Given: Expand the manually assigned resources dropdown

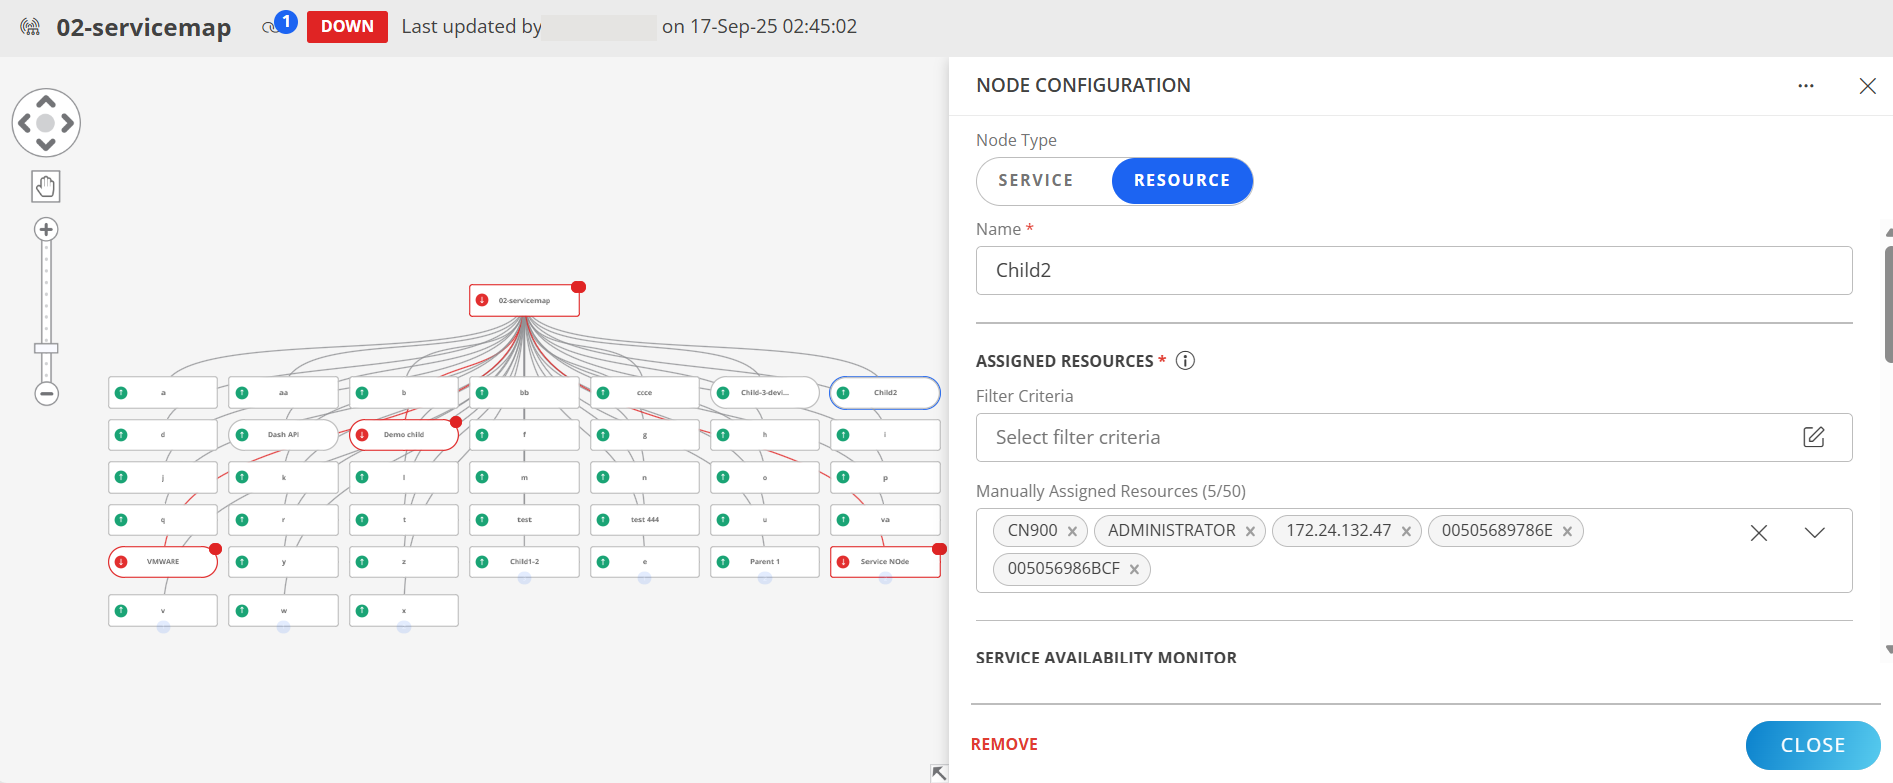Looking at the screenshot, I should click(x=1815, y=533).
